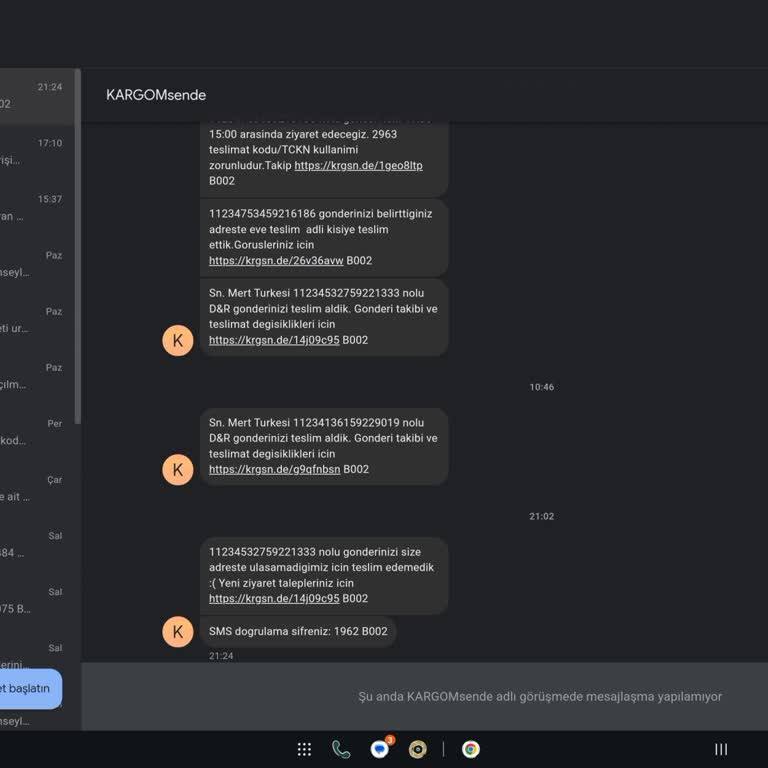This screenshot has width=768, height=768.
Task: Open krgsn.de/14j09c95 link in D&R message
Action: pos(274,340)
